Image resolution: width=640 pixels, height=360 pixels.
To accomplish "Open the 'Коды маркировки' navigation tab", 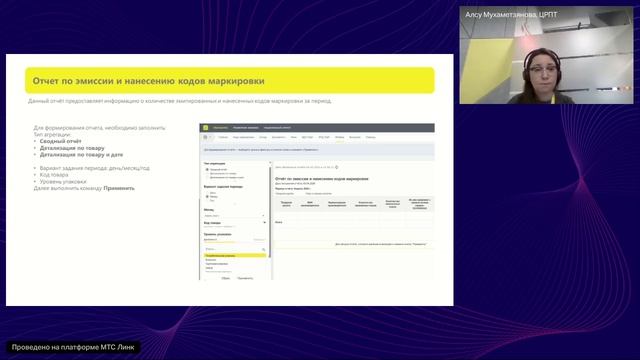I will (243, 137).
